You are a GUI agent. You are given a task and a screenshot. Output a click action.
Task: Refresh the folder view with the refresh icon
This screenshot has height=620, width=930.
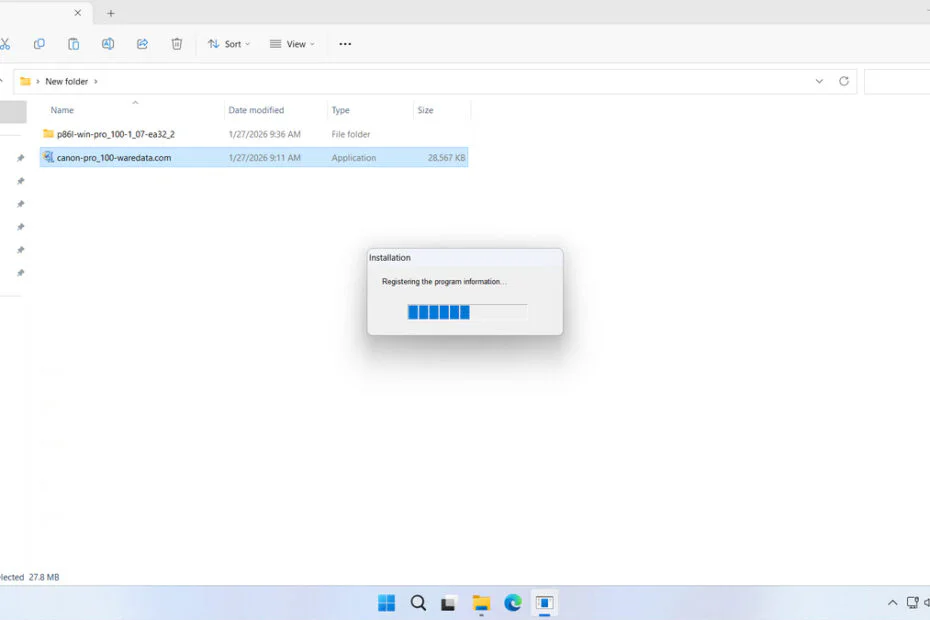tap(843, 81)
